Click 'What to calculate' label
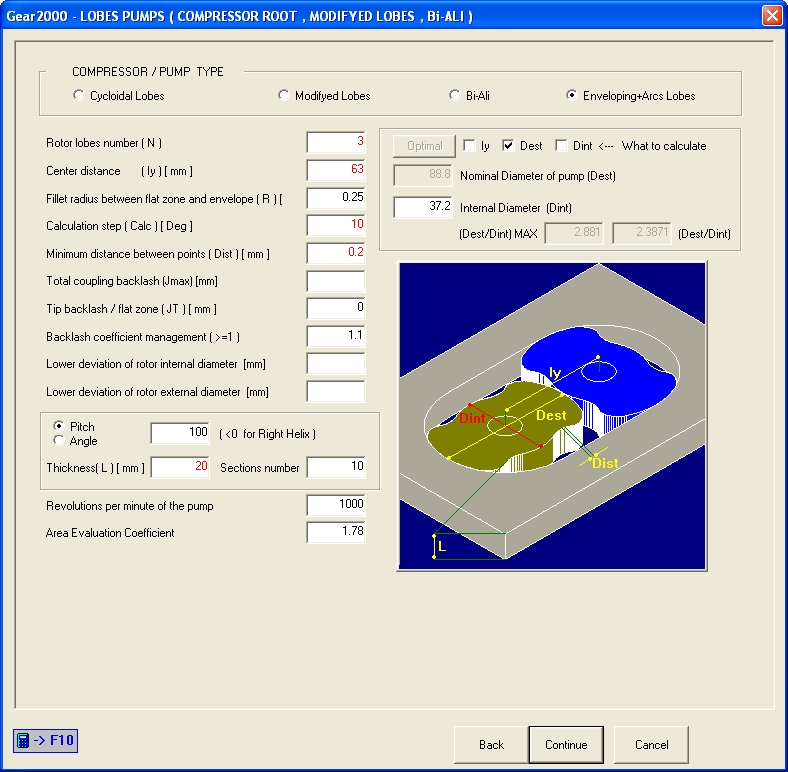 click(x=664, y=146)
